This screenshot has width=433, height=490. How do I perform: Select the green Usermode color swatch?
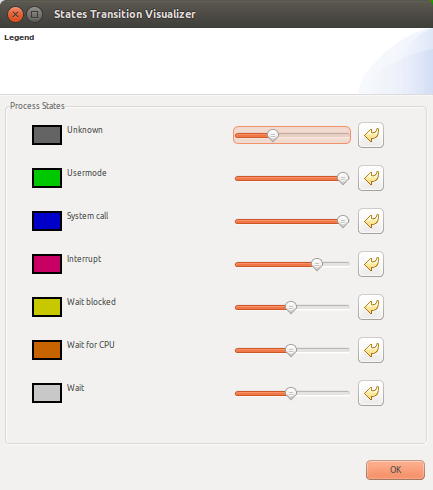pyautogui.click(x=47, y=178)
